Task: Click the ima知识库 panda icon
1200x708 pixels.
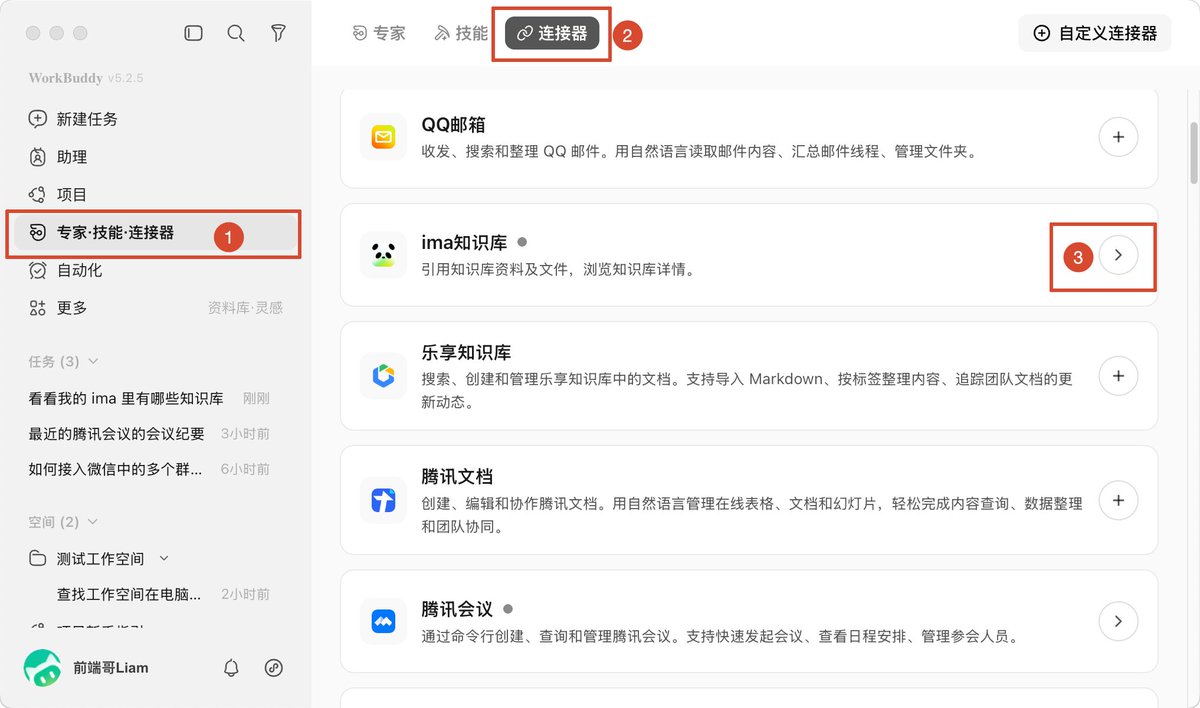Action: [x=383, y=255]
